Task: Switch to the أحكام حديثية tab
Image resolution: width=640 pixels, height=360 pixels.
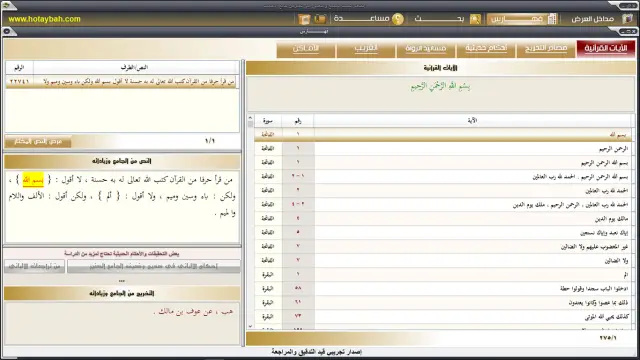Action: click(486, 49)
